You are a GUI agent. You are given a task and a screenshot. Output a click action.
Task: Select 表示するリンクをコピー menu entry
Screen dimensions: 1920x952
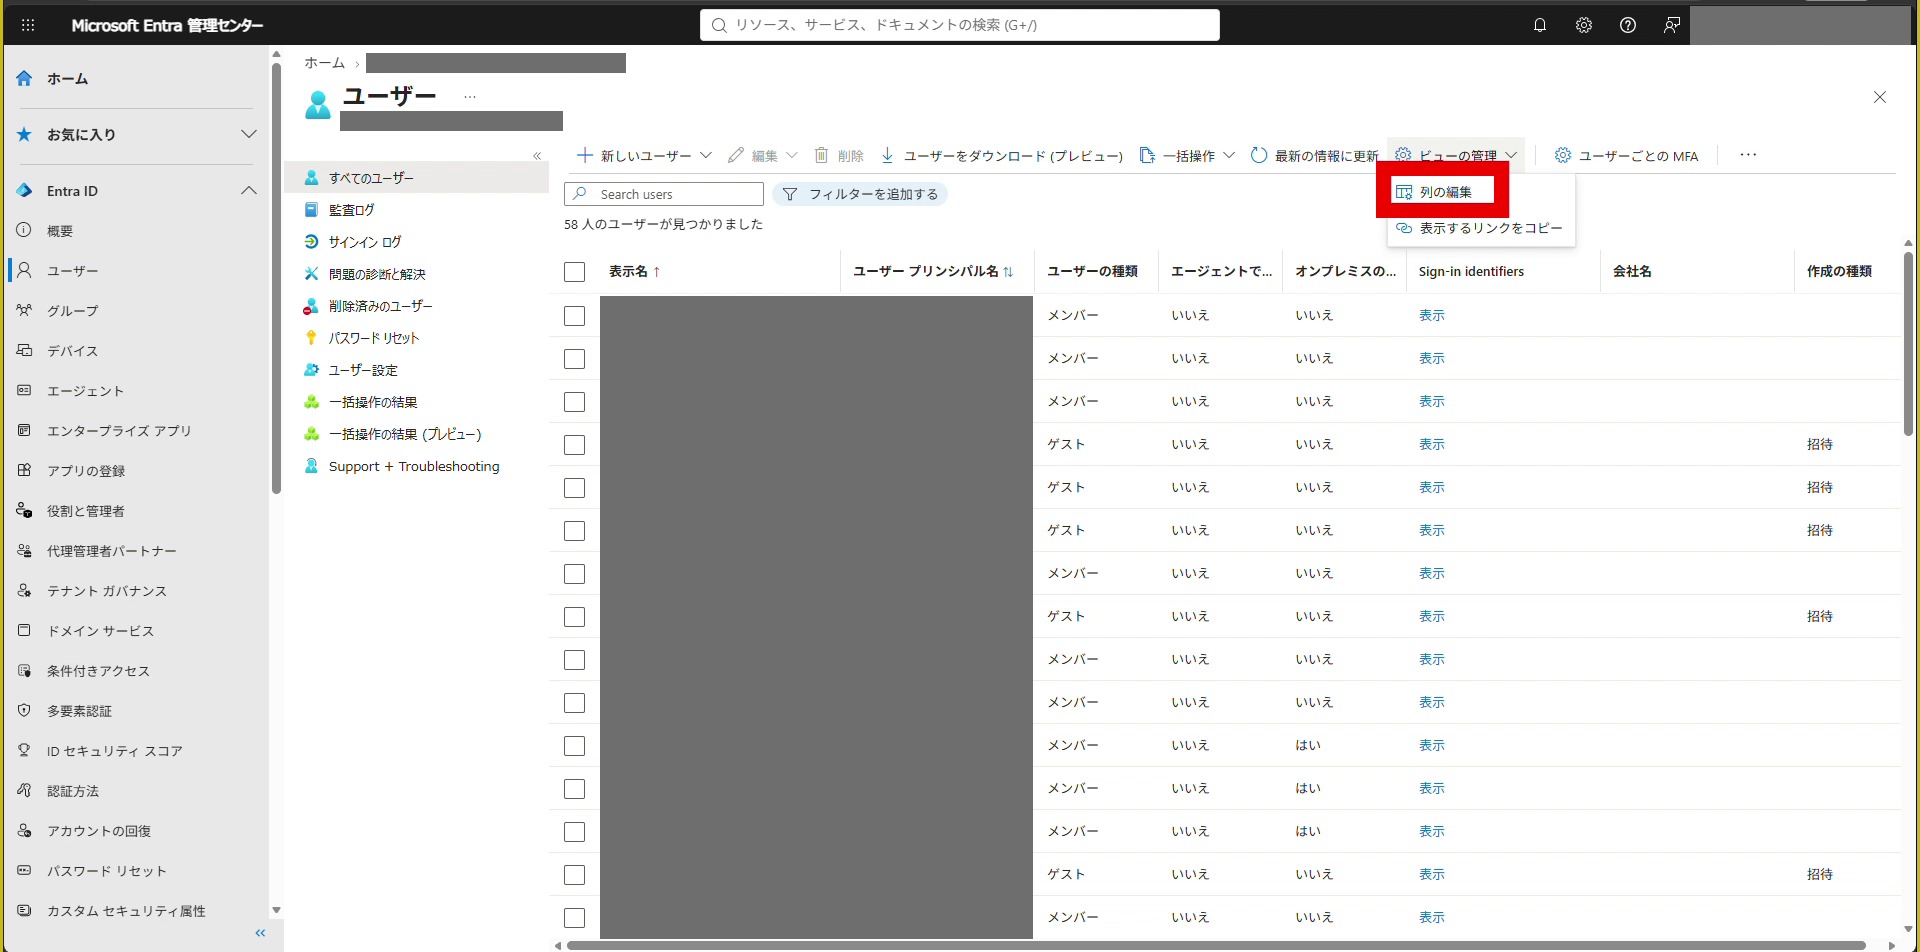[x=1481, y=228]
